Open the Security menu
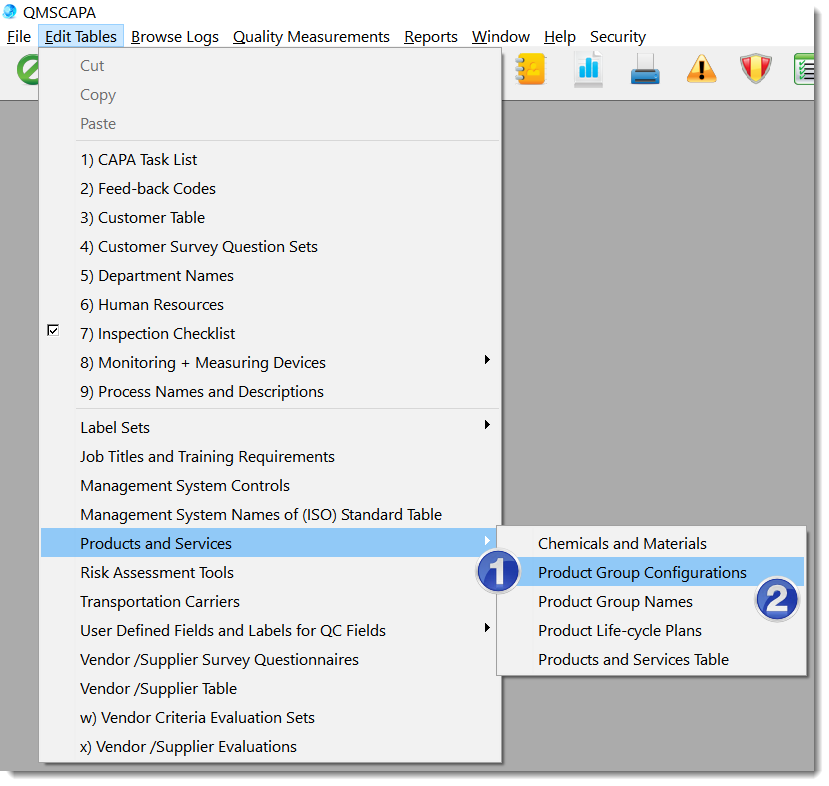The height and width of the screenshot is (786, 829). [x=617, y=36]
